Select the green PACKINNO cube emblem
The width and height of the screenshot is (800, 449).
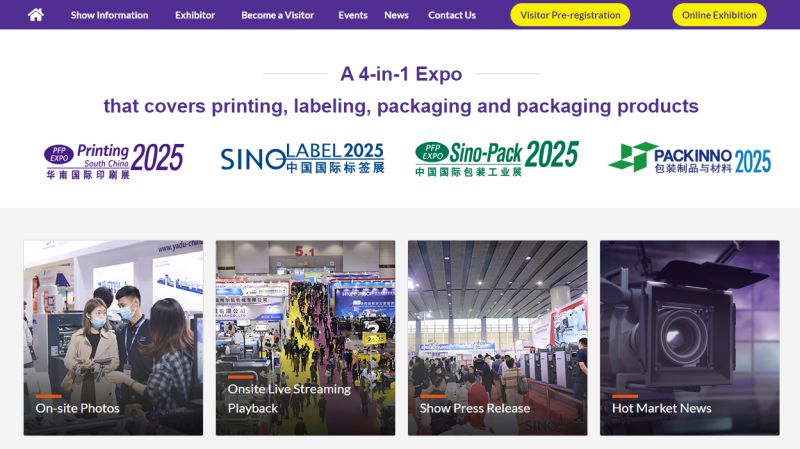click(632, 157)
